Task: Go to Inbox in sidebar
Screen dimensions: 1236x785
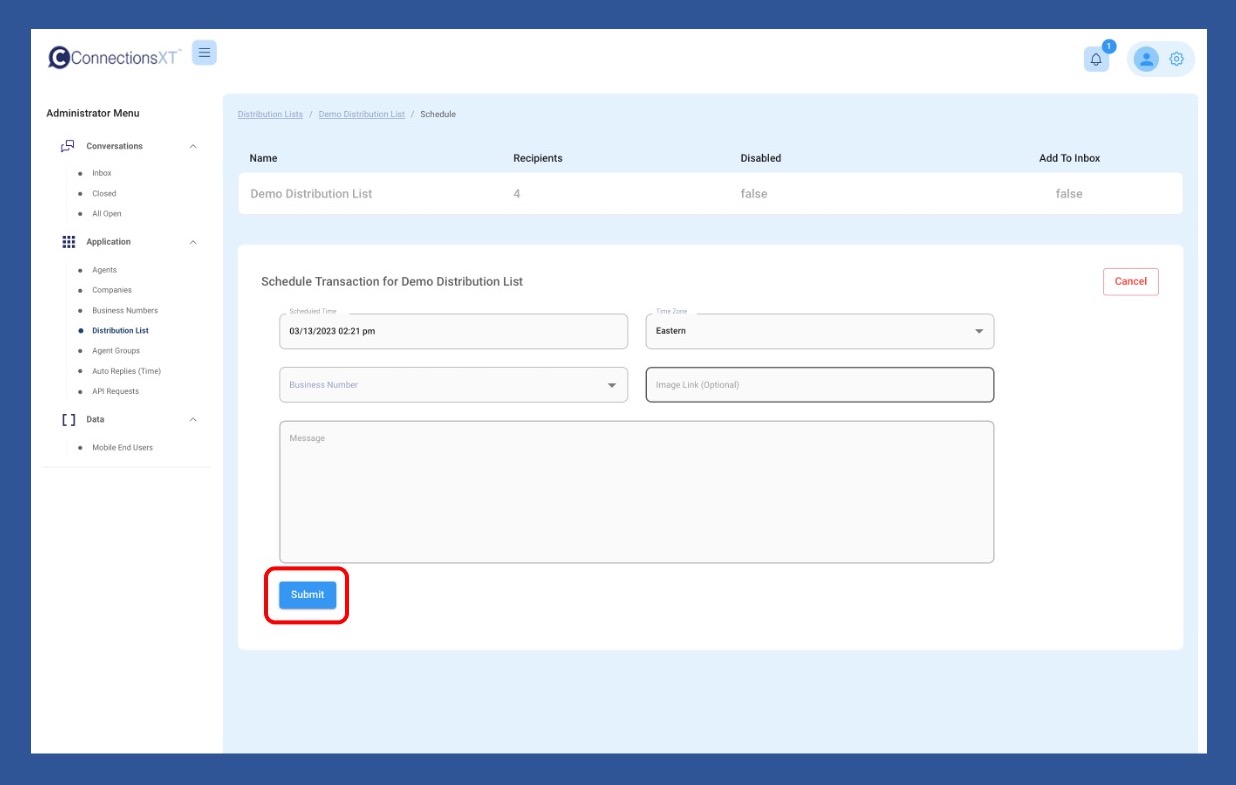Action: [x=102, y=173]
